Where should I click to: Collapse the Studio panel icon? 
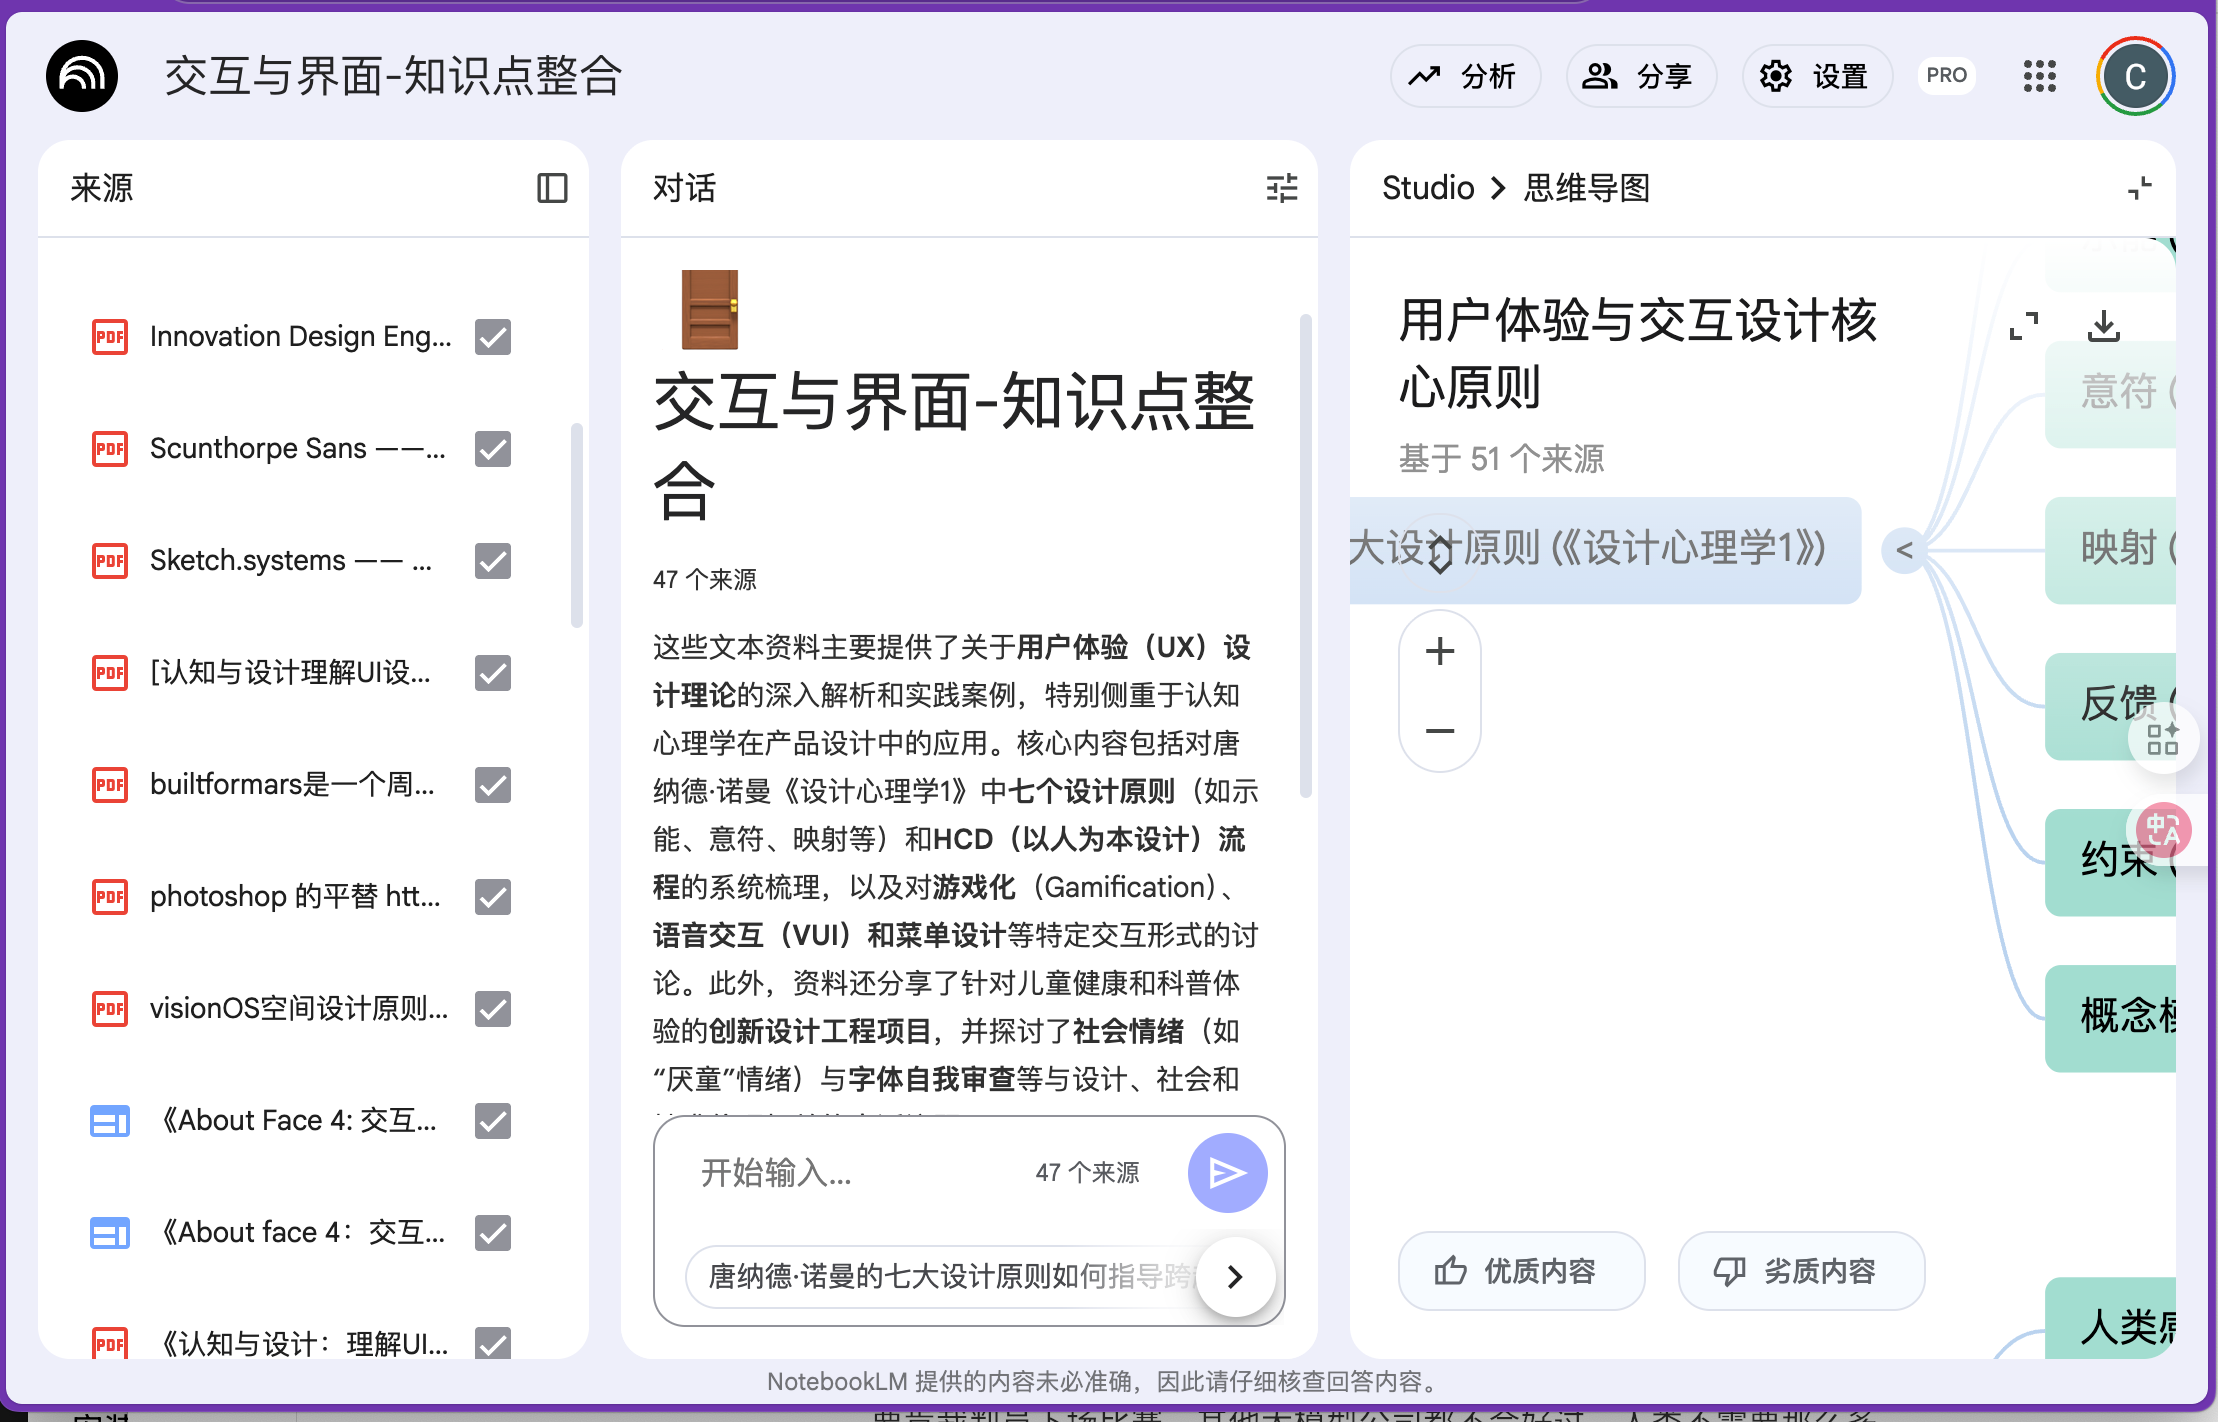tap(2139, 188)
